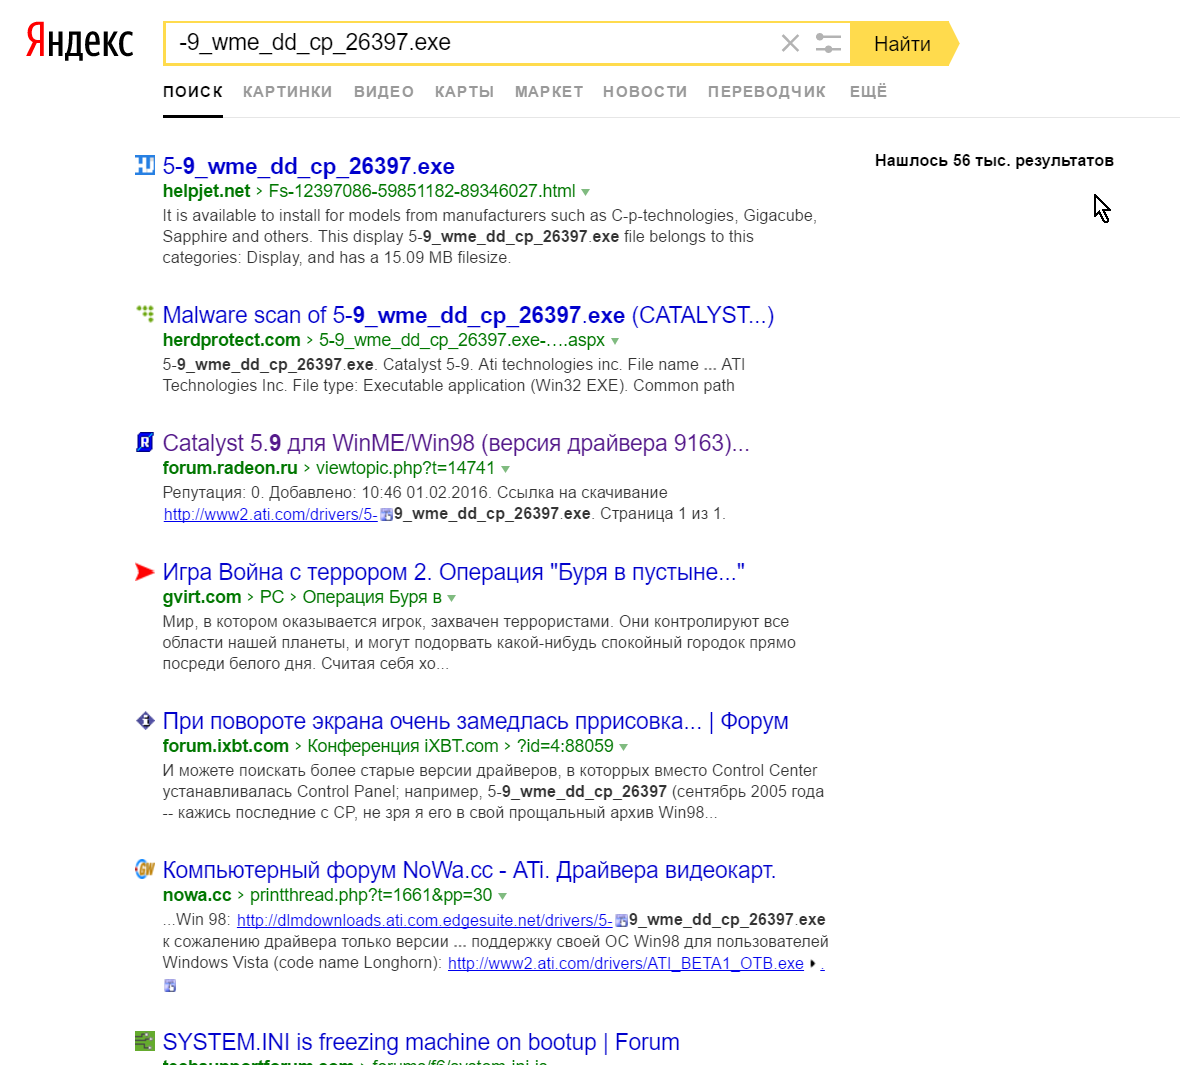
Task: Click Конференция iXBT.com breadcrumb
Action: pos(403,746)
